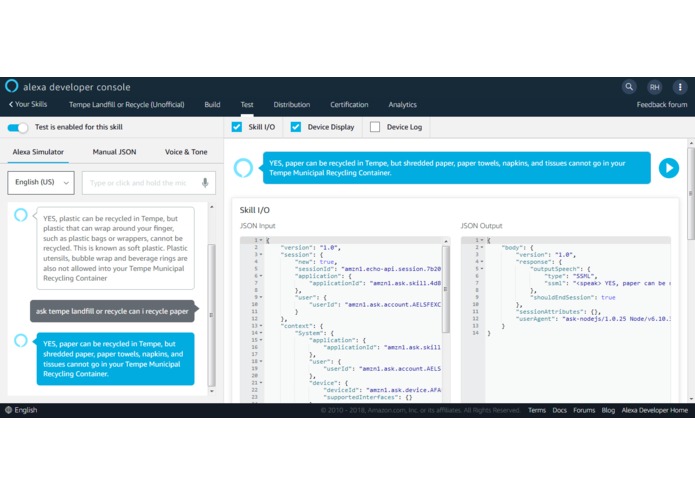Enable the Device Log checkbox
This screenshot has width=695, height=494.
[375, 127]
